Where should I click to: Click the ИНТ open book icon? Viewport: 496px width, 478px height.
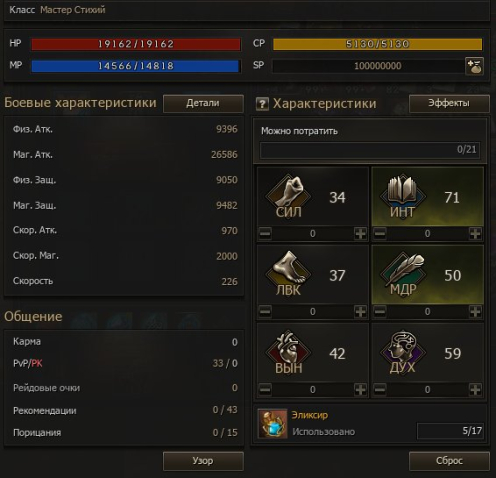(x=403, y=197)
